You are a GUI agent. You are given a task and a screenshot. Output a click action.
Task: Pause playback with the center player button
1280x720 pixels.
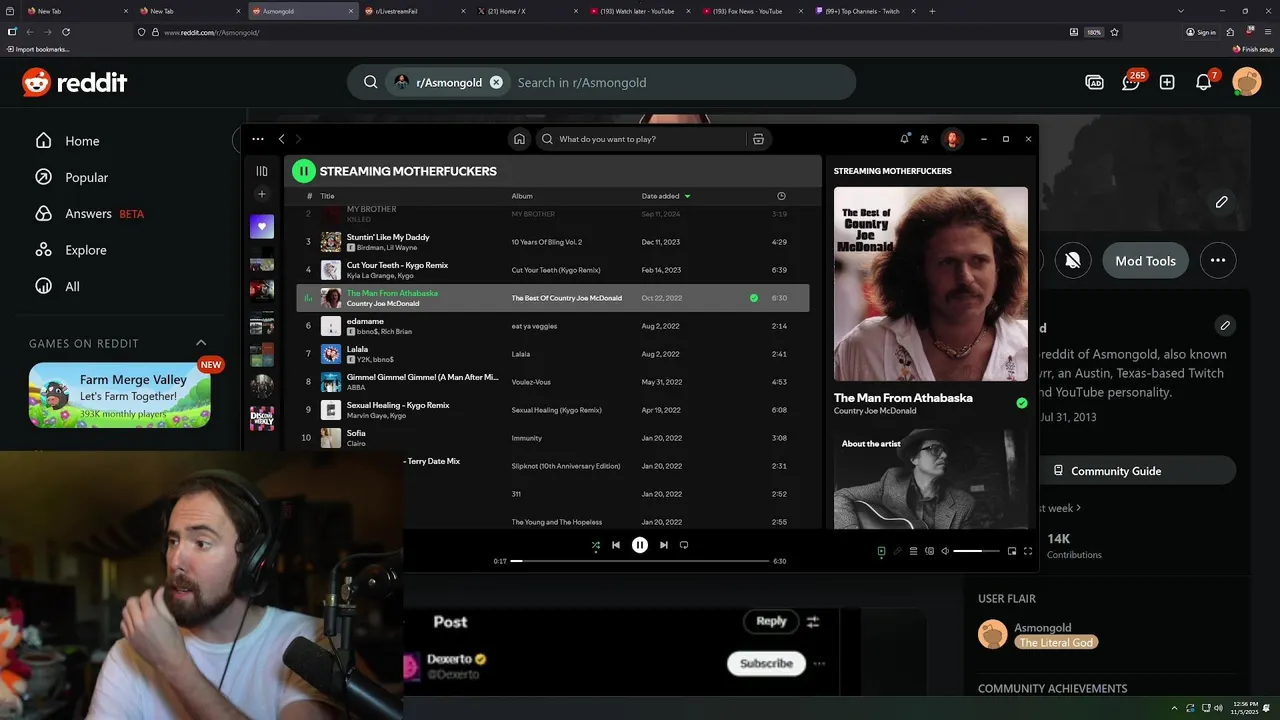coord(640,545)
